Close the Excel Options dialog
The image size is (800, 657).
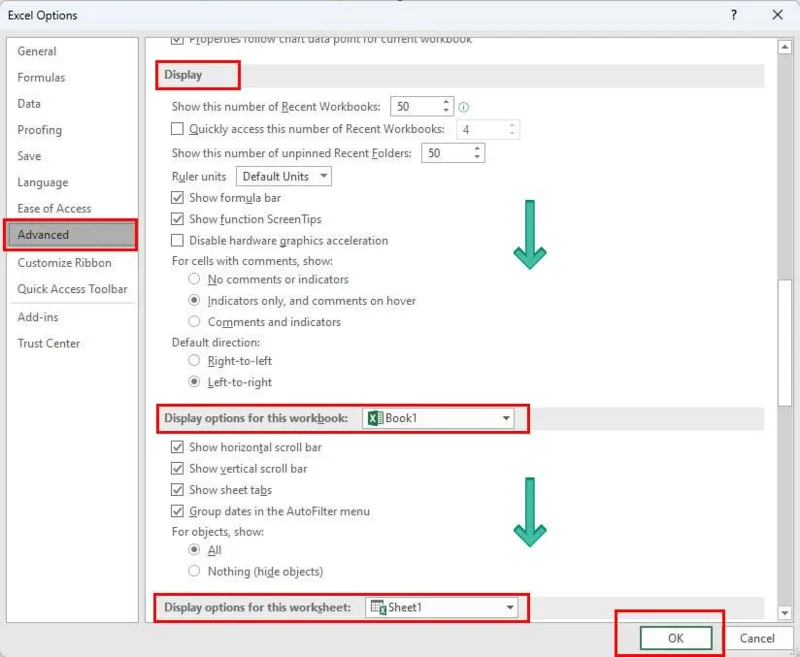(777, 15)
